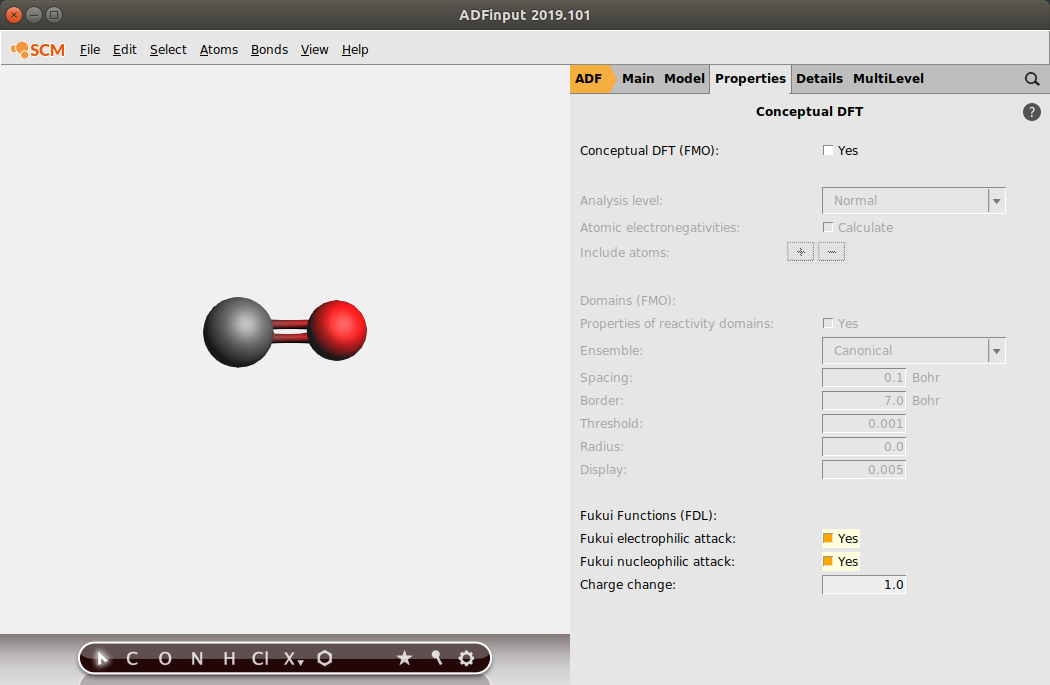Viewport: 1050px width, 685px height.
Task: Close the ADFinput window
Action: pyautogui.click(x=13, y=14)
